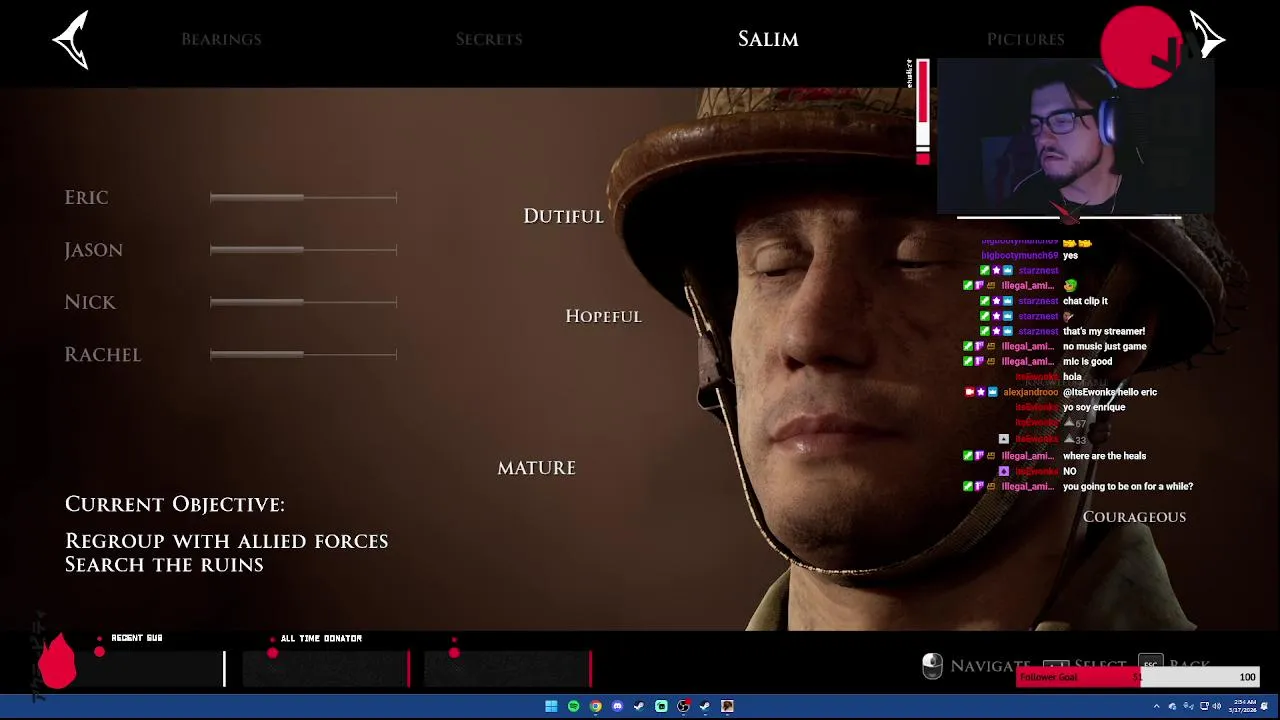The width and height of the screenshot is (1280, 720).
Task: Click the left arrow navigation icon
Action: (71, 40)
